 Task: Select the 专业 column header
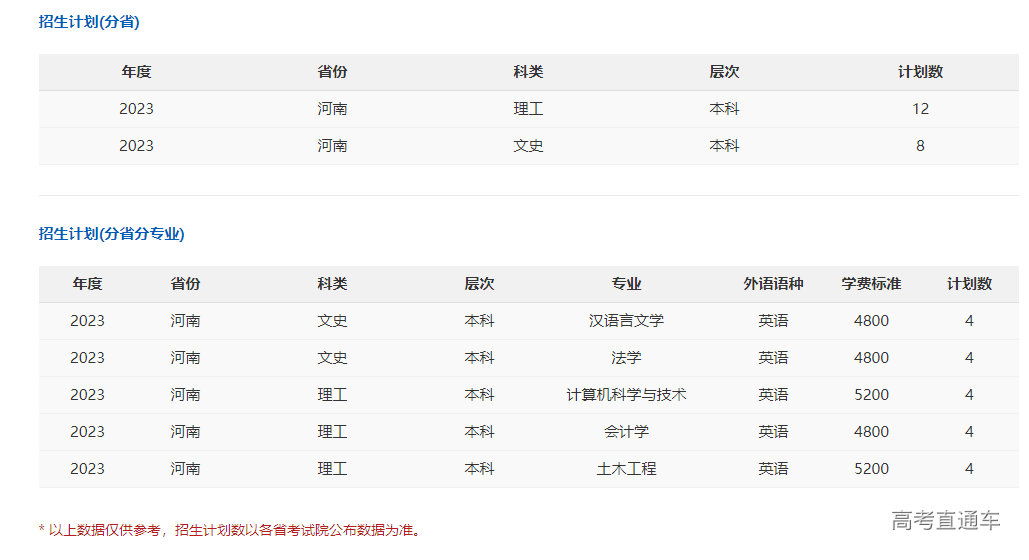626,284
